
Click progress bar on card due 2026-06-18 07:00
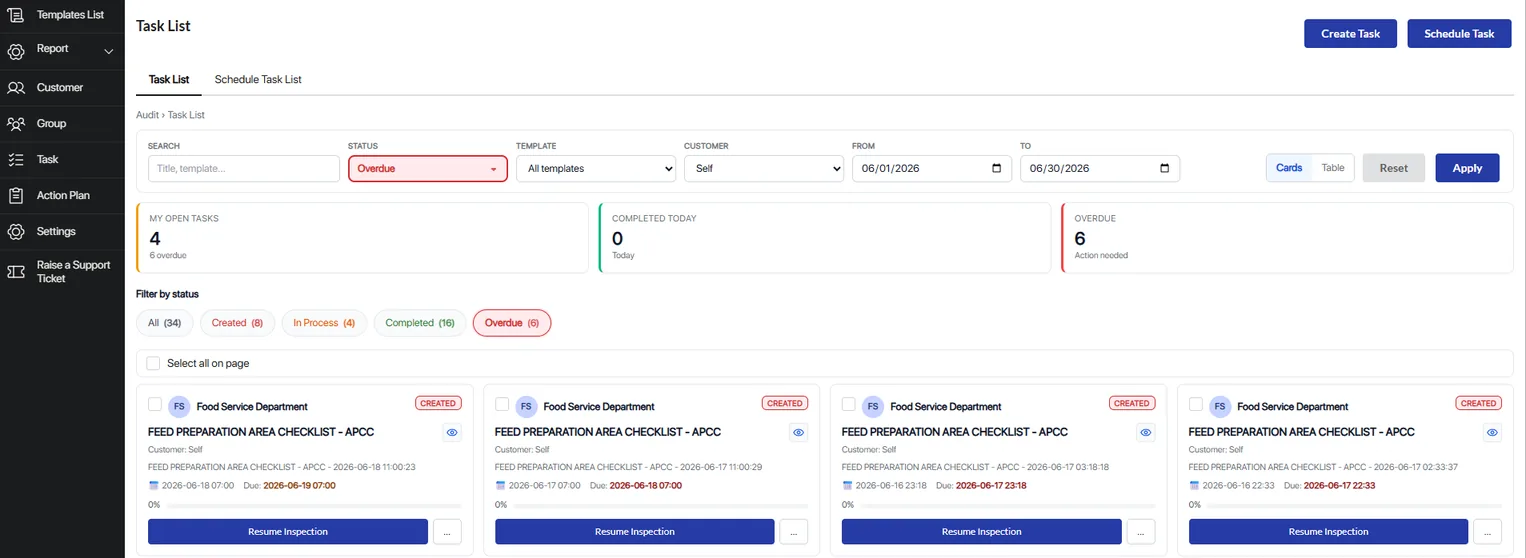pos(659,505)
